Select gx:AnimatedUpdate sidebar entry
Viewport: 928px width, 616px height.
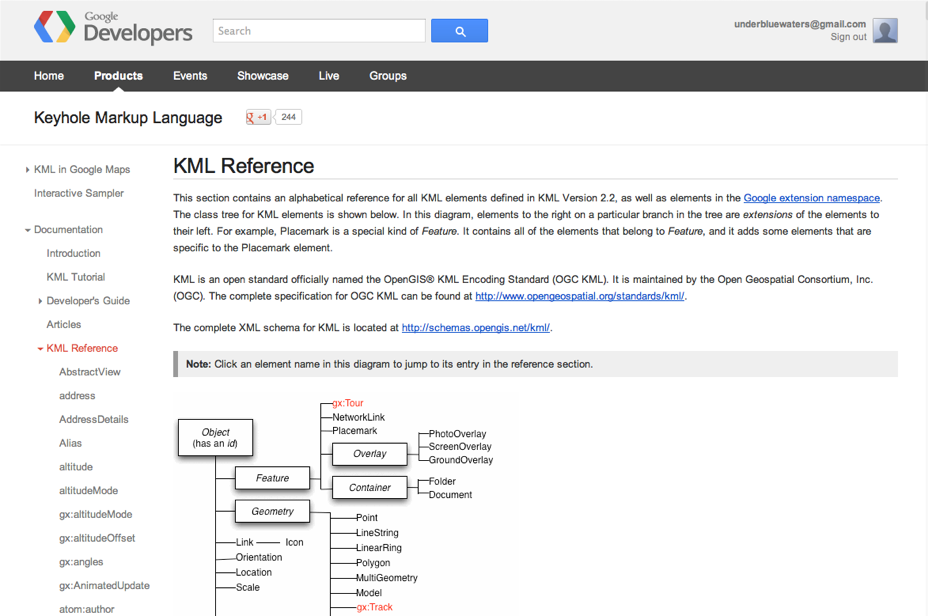pos(104,585)
